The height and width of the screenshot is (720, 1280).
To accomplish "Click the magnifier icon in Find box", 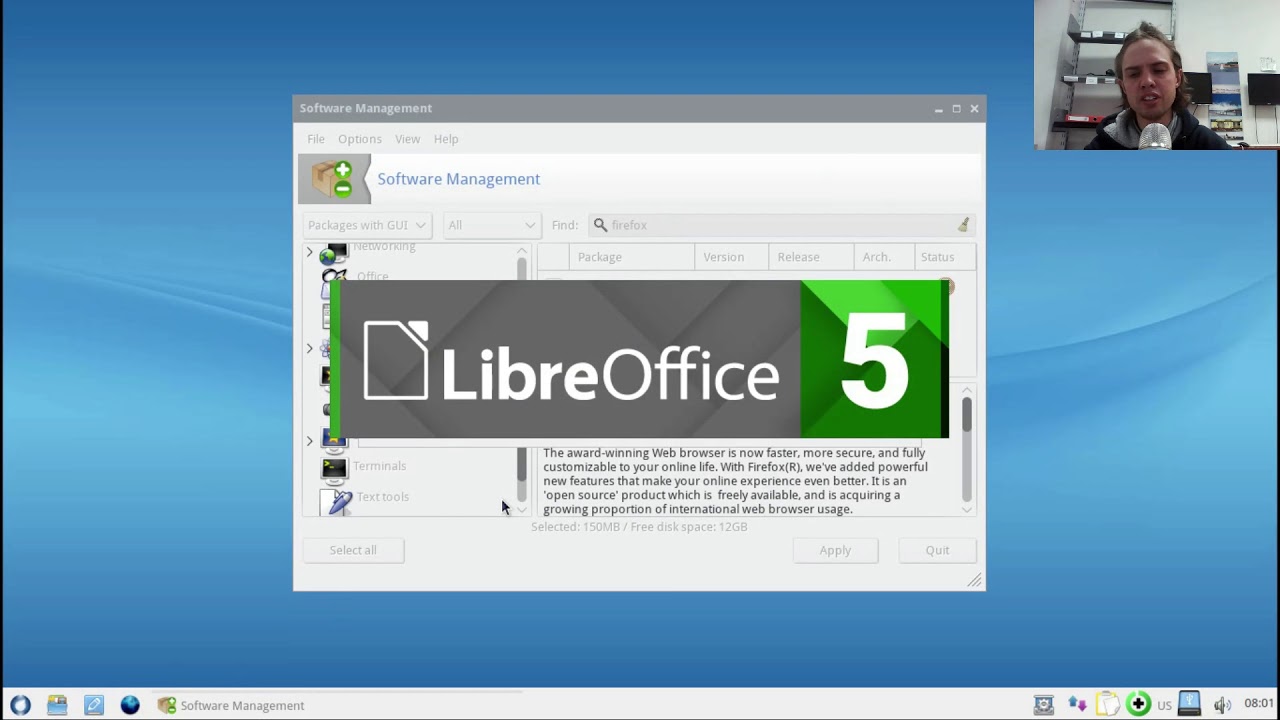I will (x=600, y=225).
